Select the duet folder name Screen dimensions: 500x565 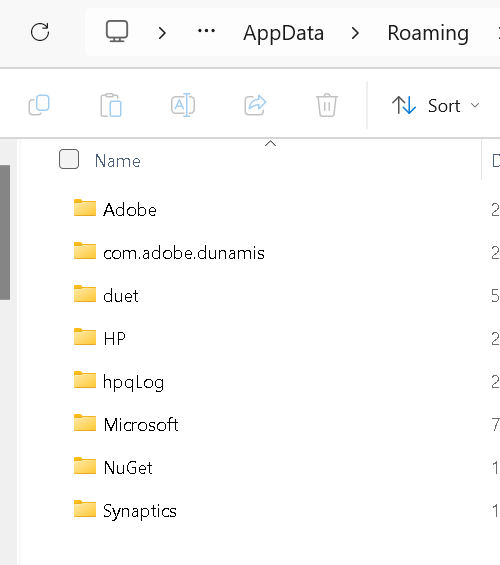121,296
